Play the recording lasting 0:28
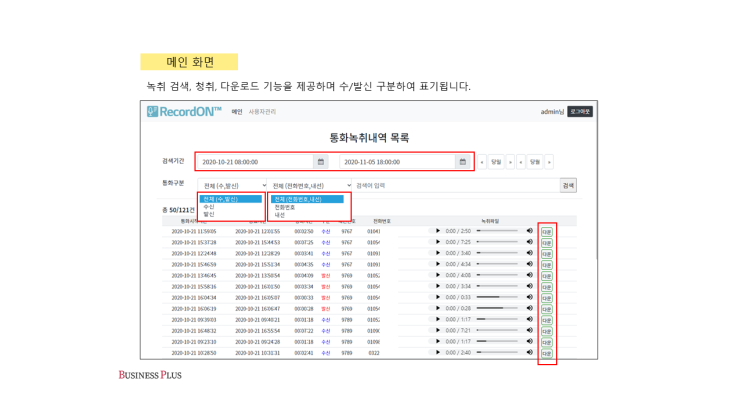The image size is (743, 418). [438, 308]
